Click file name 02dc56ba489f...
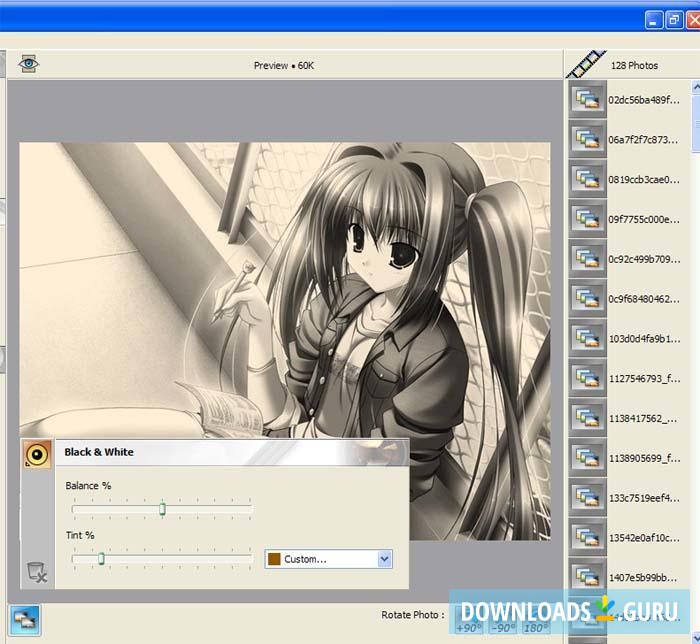The width and height of the screenshot is (700, 644). point(644,100)
